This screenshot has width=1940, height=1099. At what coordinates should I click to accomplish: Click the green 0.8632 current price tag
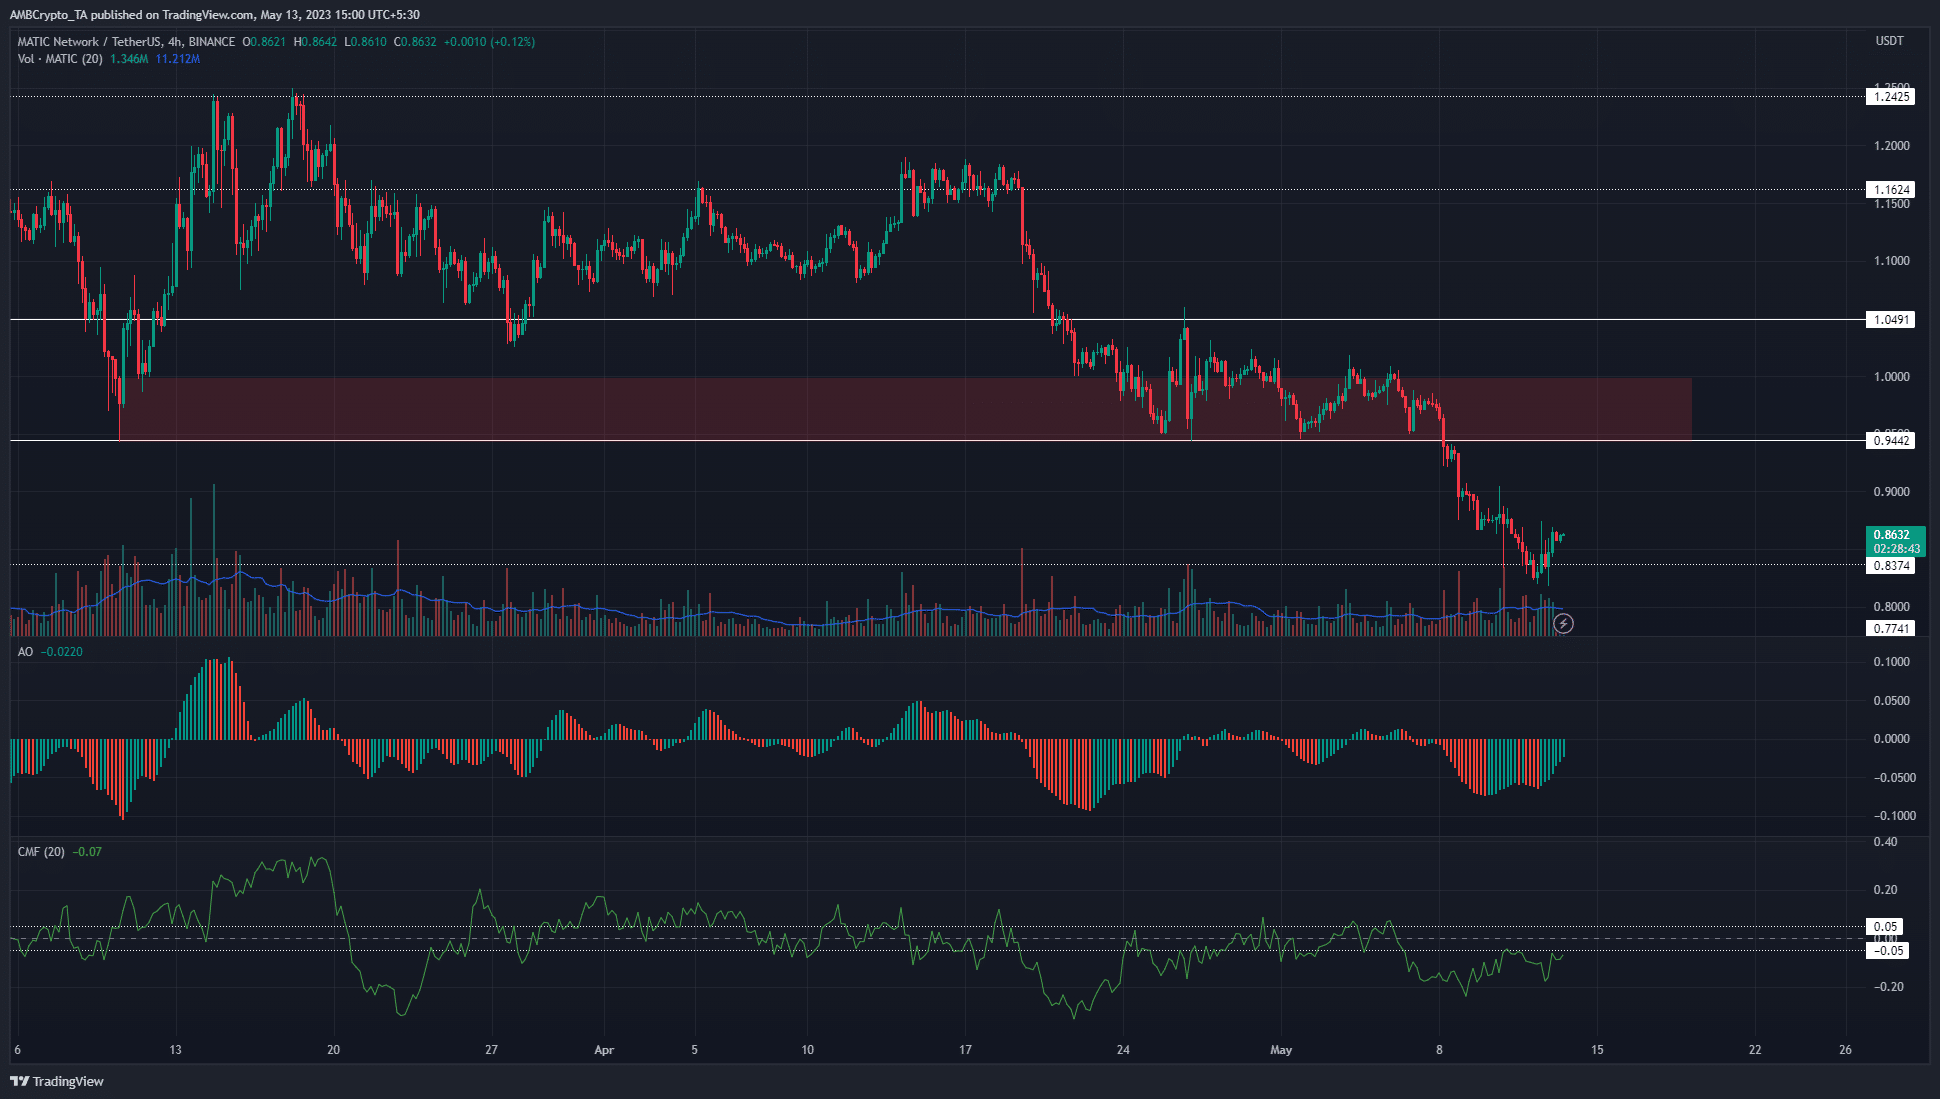click(1895, 541)
